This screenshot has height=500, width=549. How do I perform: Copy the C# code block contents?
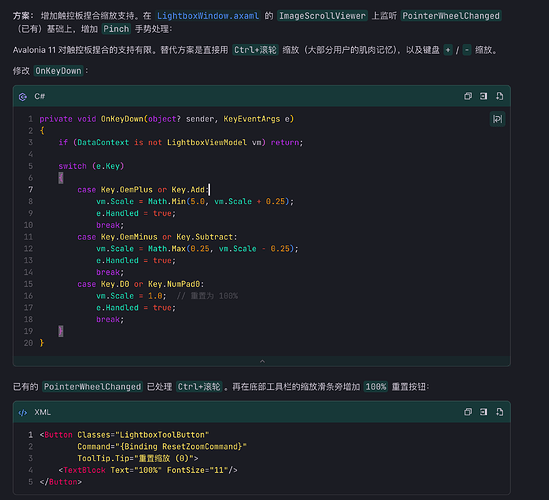pos(468,96)
